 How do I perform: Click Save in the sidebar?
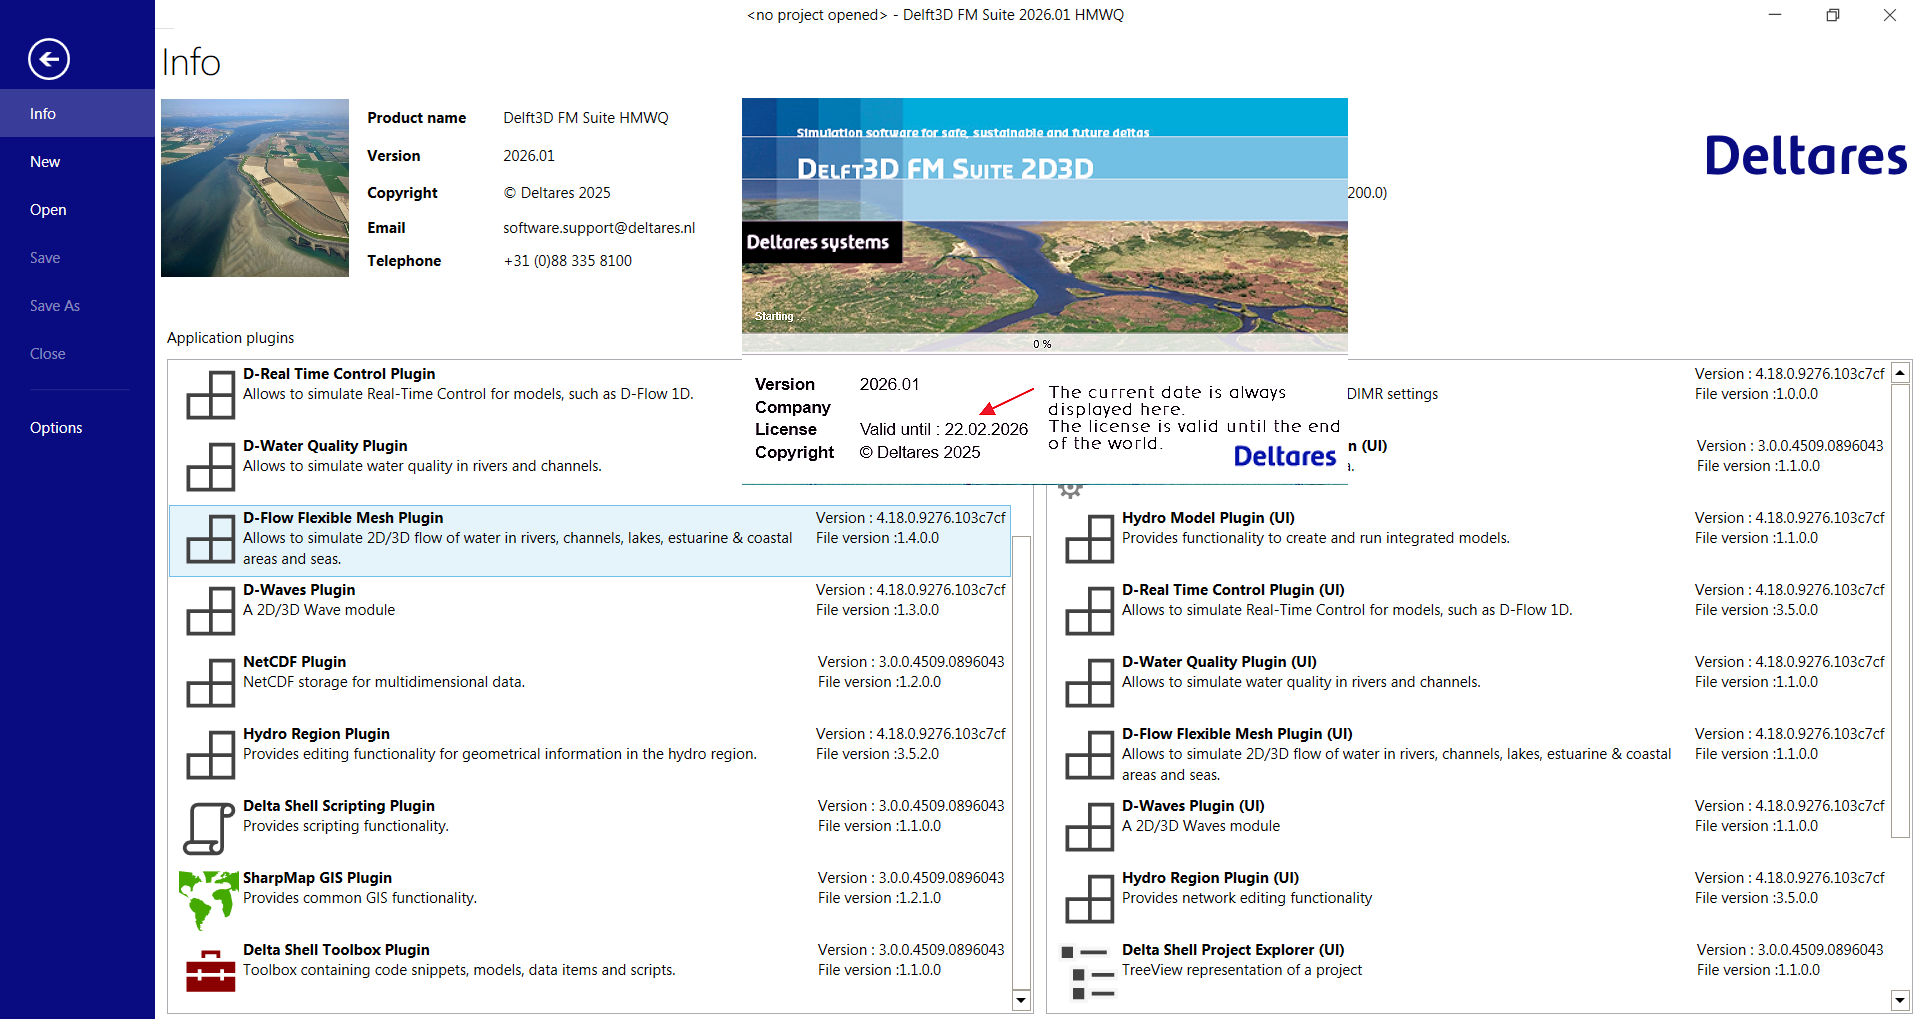coord(77,257)
